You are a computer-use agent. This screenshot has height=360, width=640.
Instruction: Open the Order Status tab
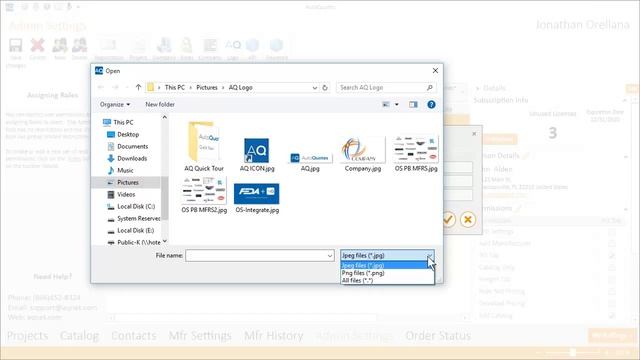click(438, 336)
